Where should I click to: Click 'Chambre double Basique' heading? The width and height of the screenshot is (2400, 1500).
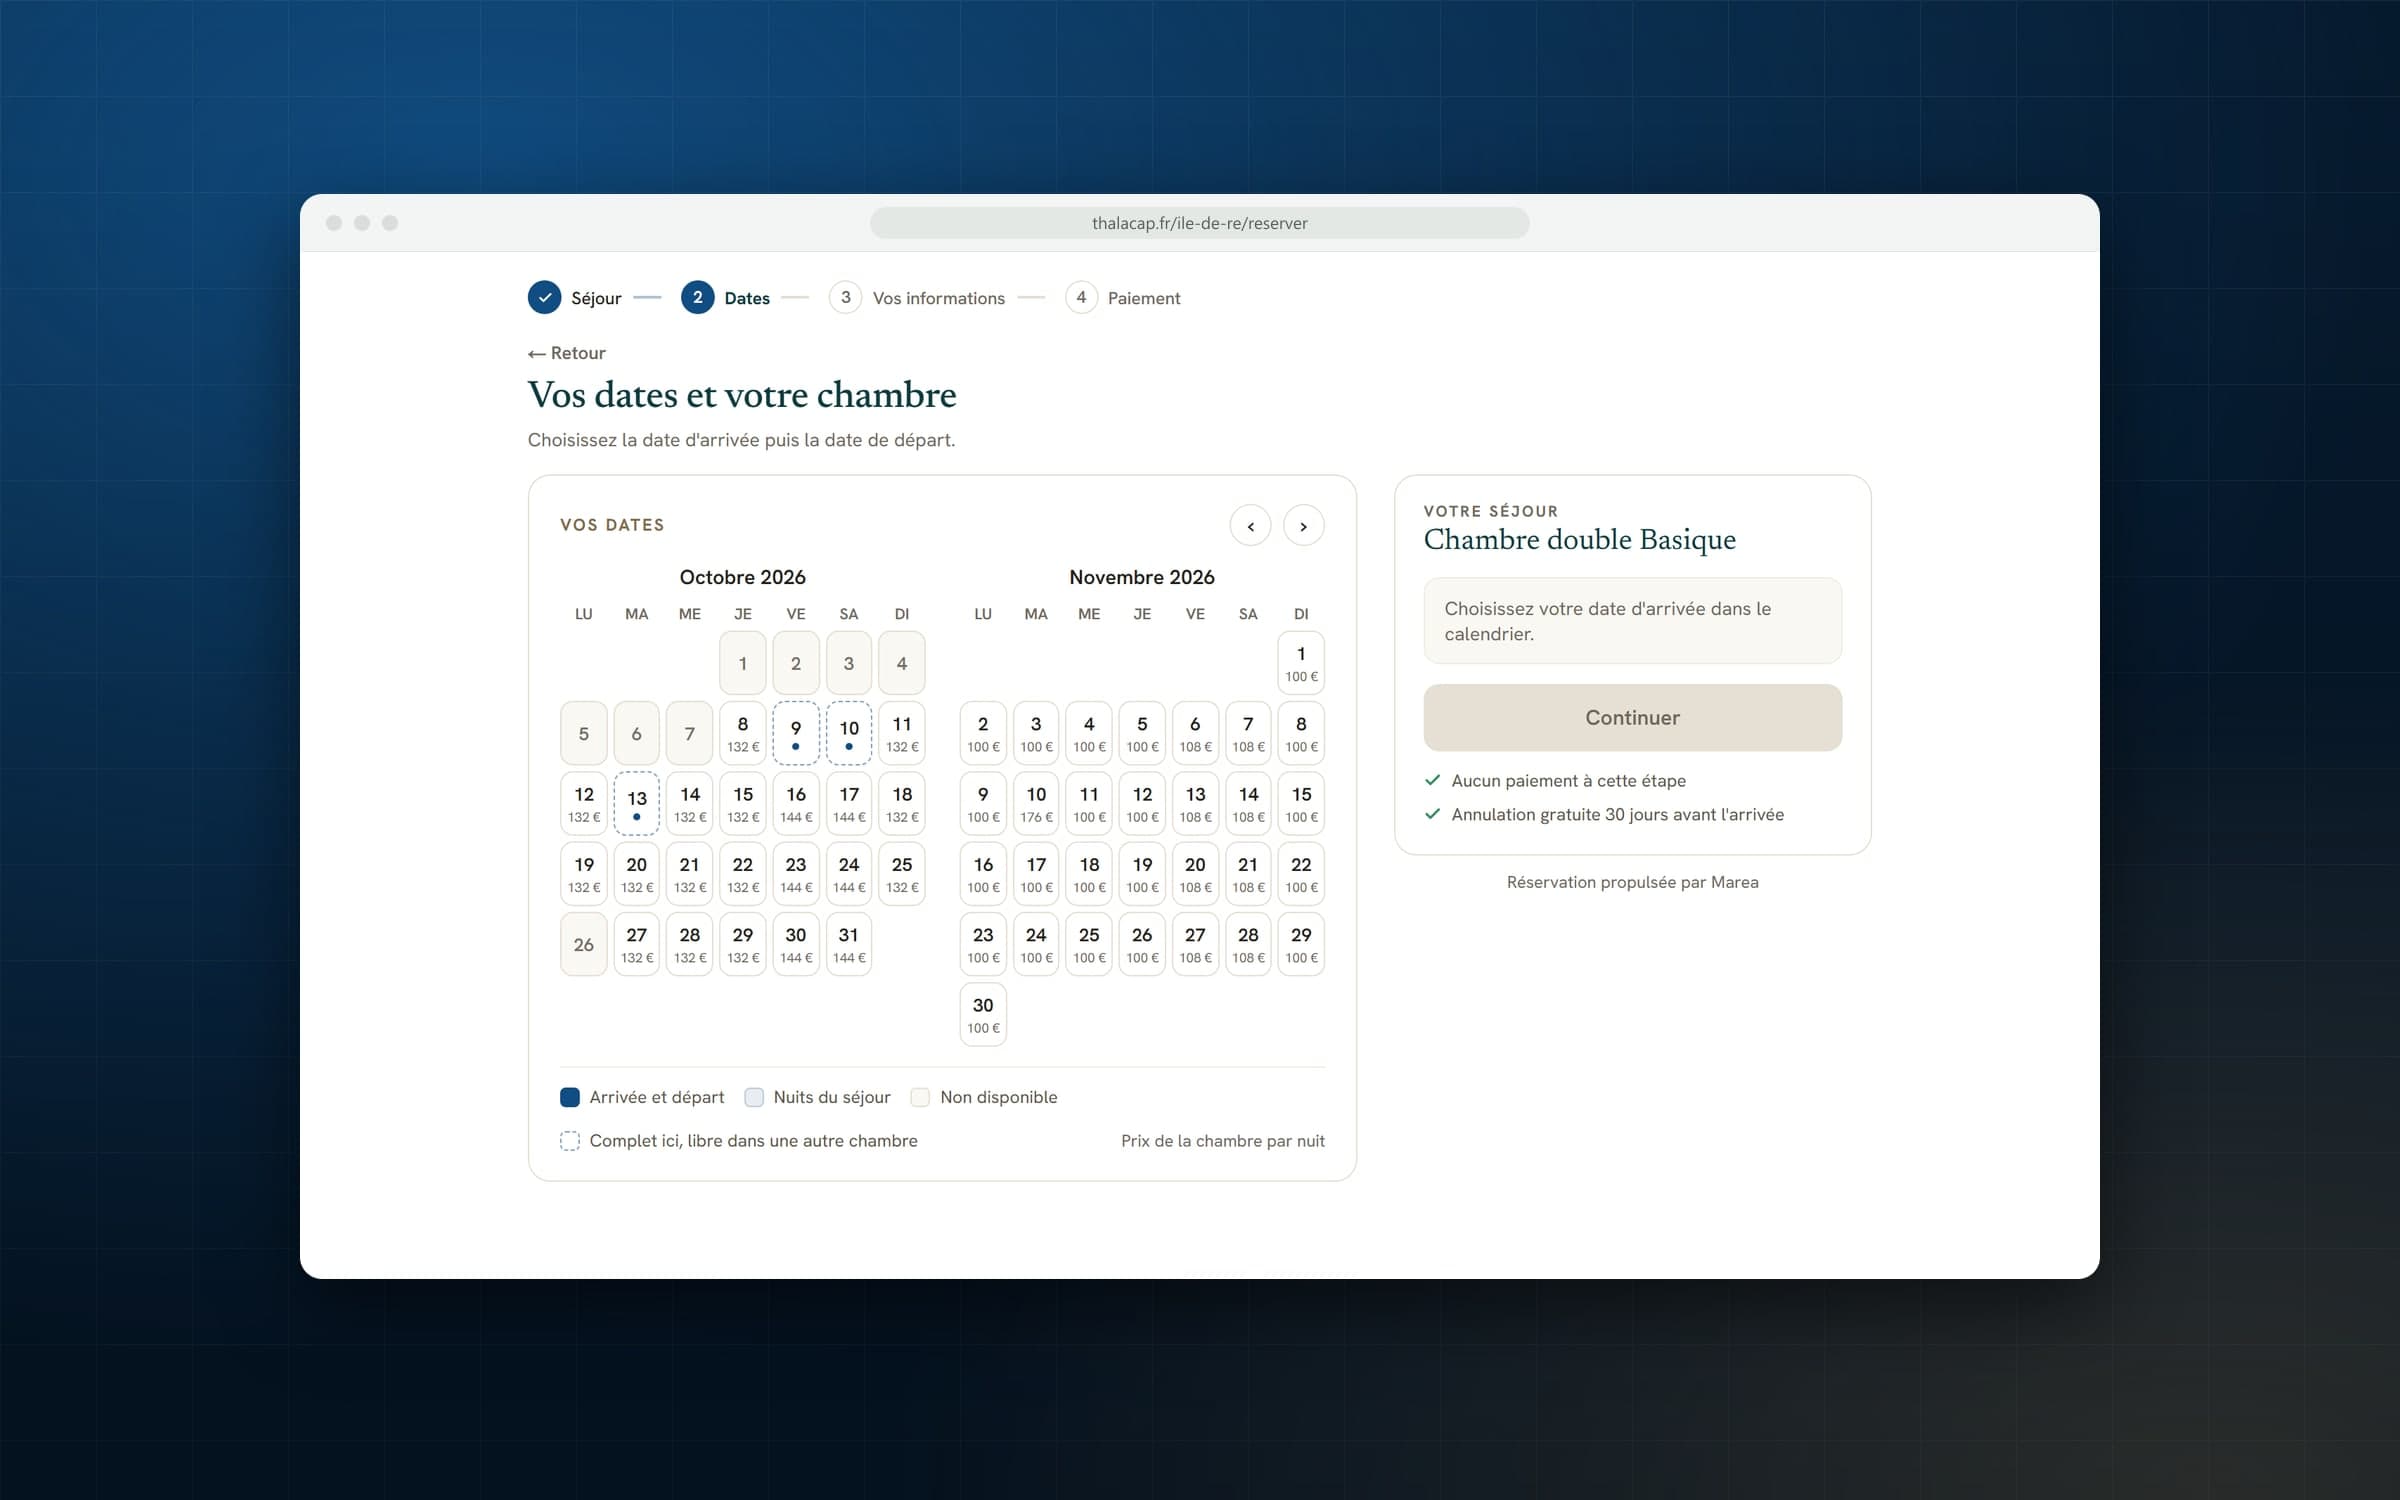pyautogui.click(x=1579, y=539)
